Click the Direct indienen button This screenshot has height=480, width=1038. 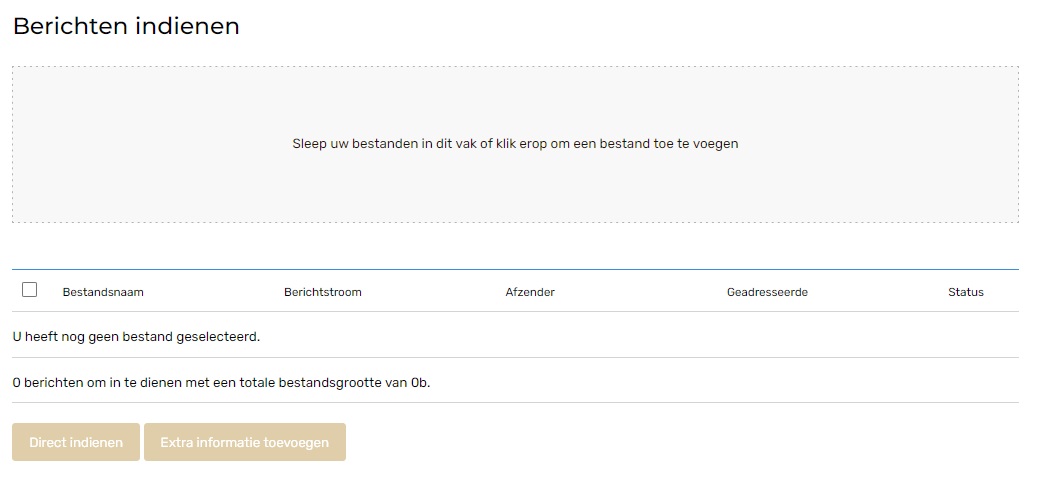pos(76,442)
